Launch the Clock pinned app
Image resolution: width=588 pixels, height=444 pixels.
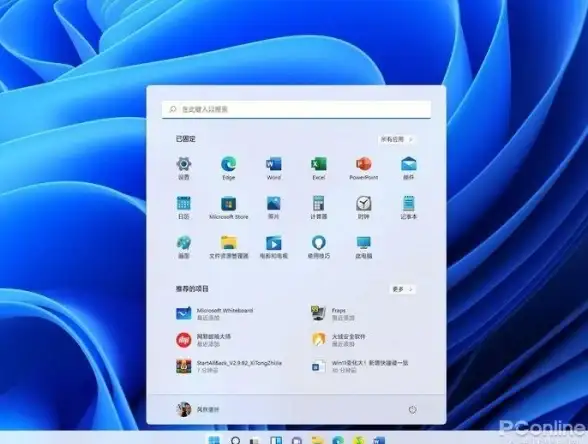pos(363,207)
